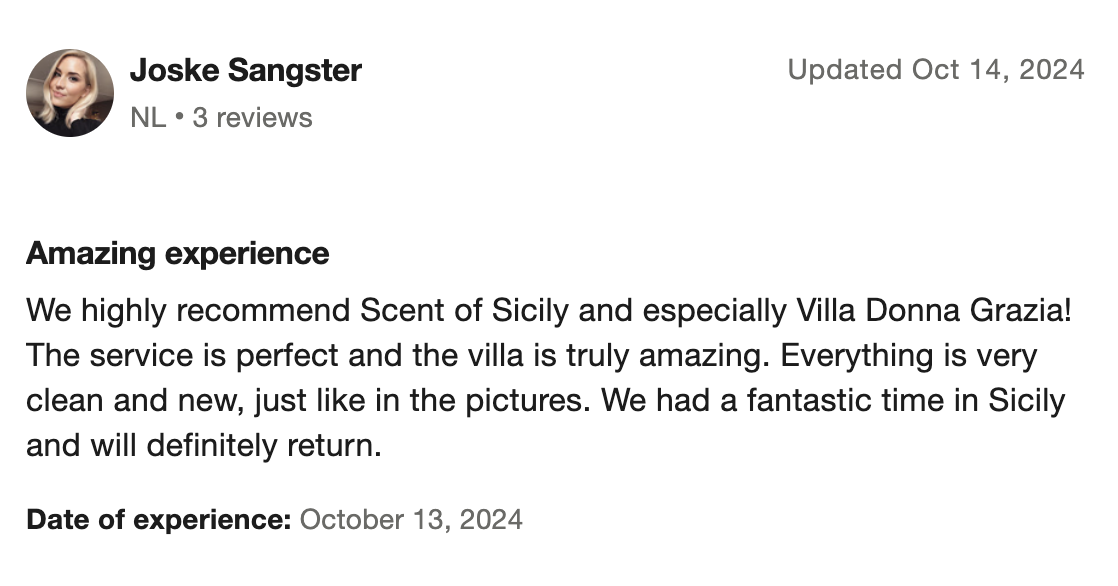Click the "3 reviews" count
The width and height of the screenshot is (1118, 586).
point(252,118)
